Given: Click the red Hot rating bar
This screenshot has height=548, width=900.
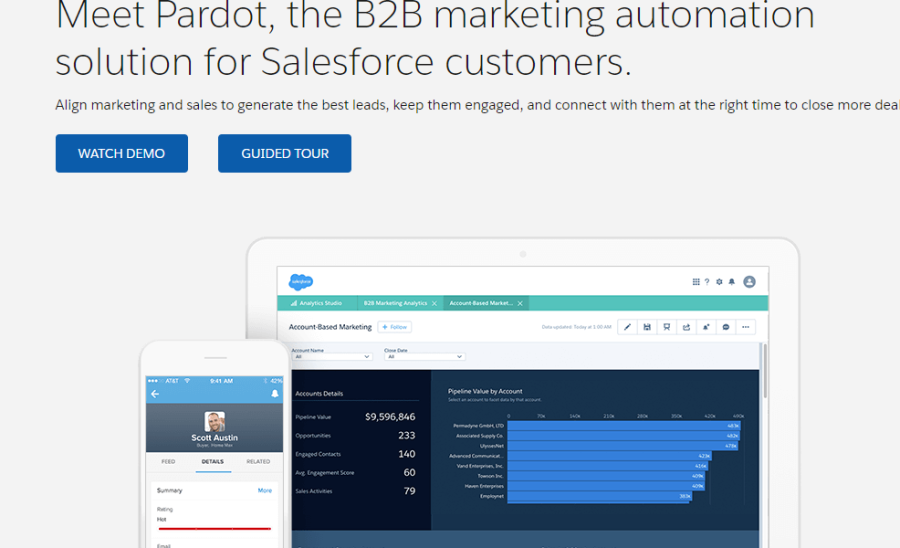Looking at the screenshot, I should (x=214, y=528).
